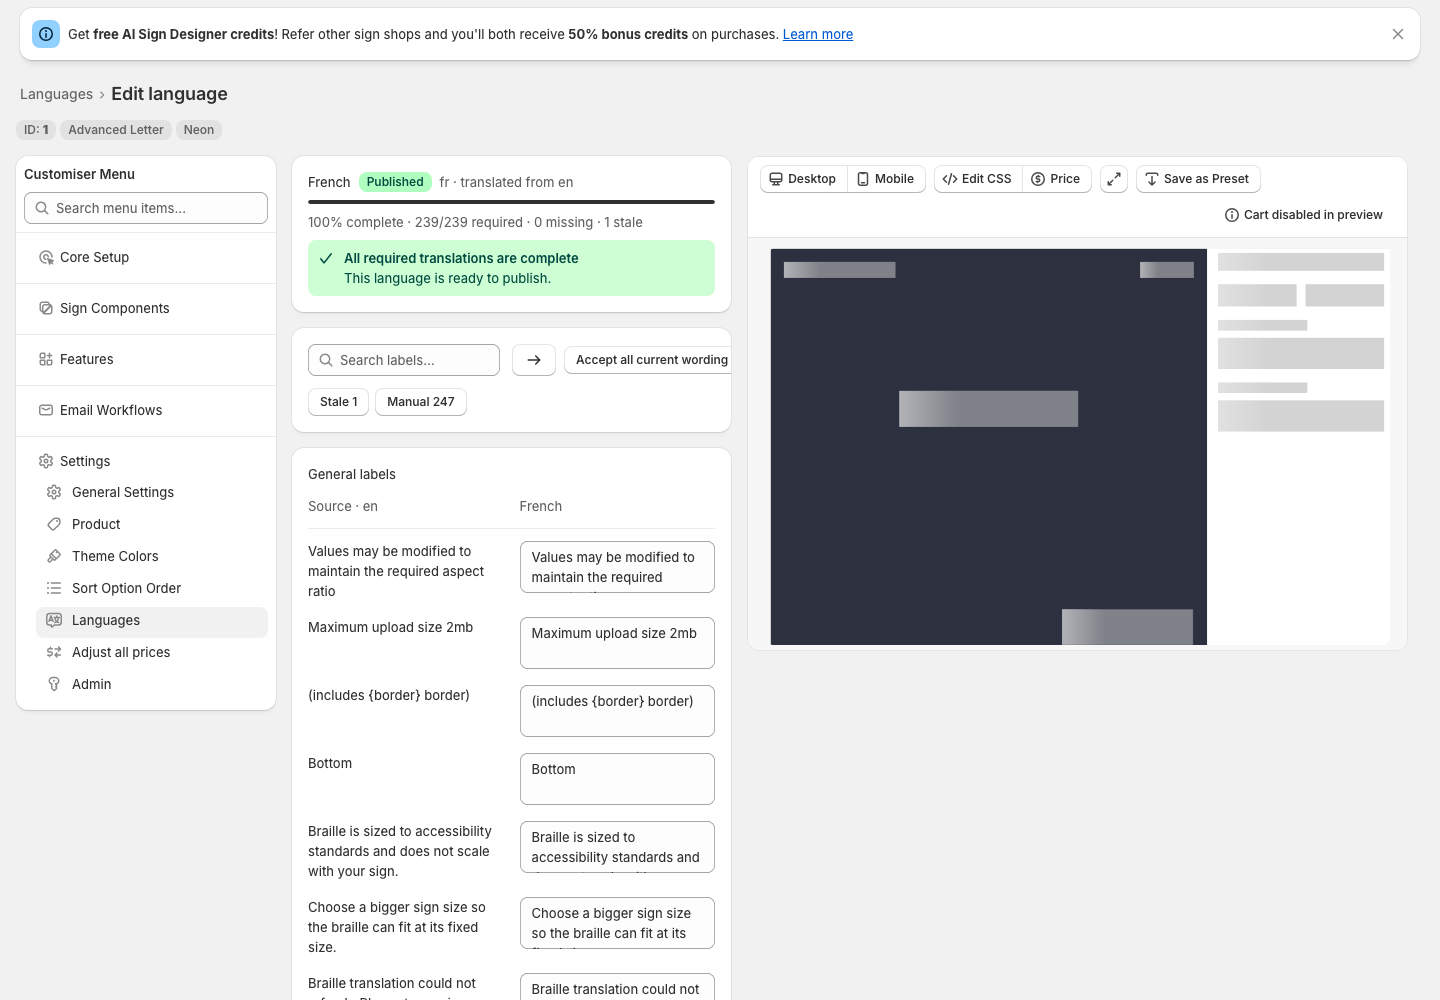Select the Languages menu item
Image resolution: width=1440 pixels, height=1000 pixels.
(152, 621)
